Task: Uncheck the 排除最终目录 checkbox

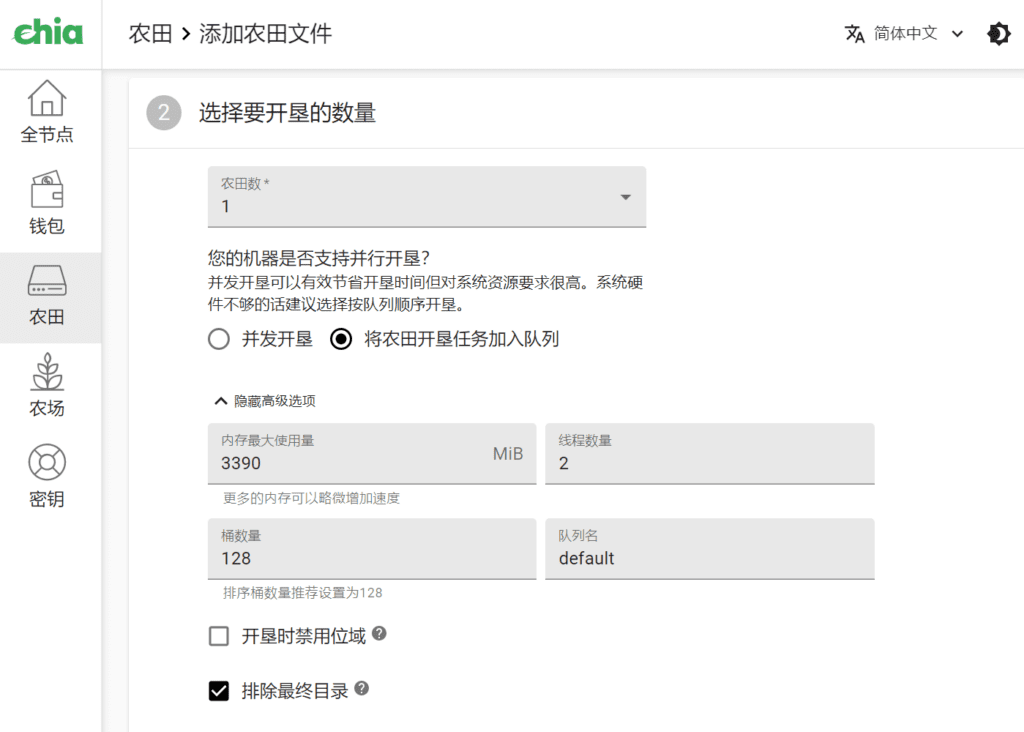Action: click(x=219, y=691)
